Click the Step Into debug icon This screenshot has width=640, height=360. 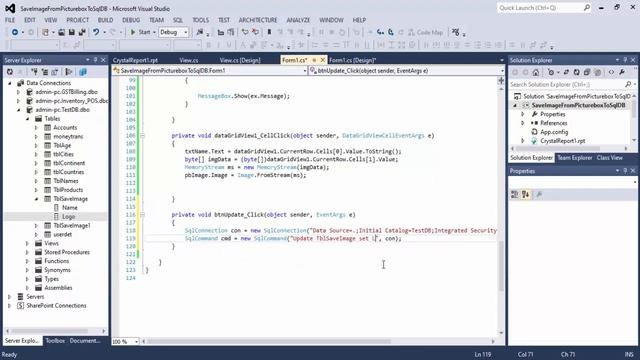pos(380,32)
